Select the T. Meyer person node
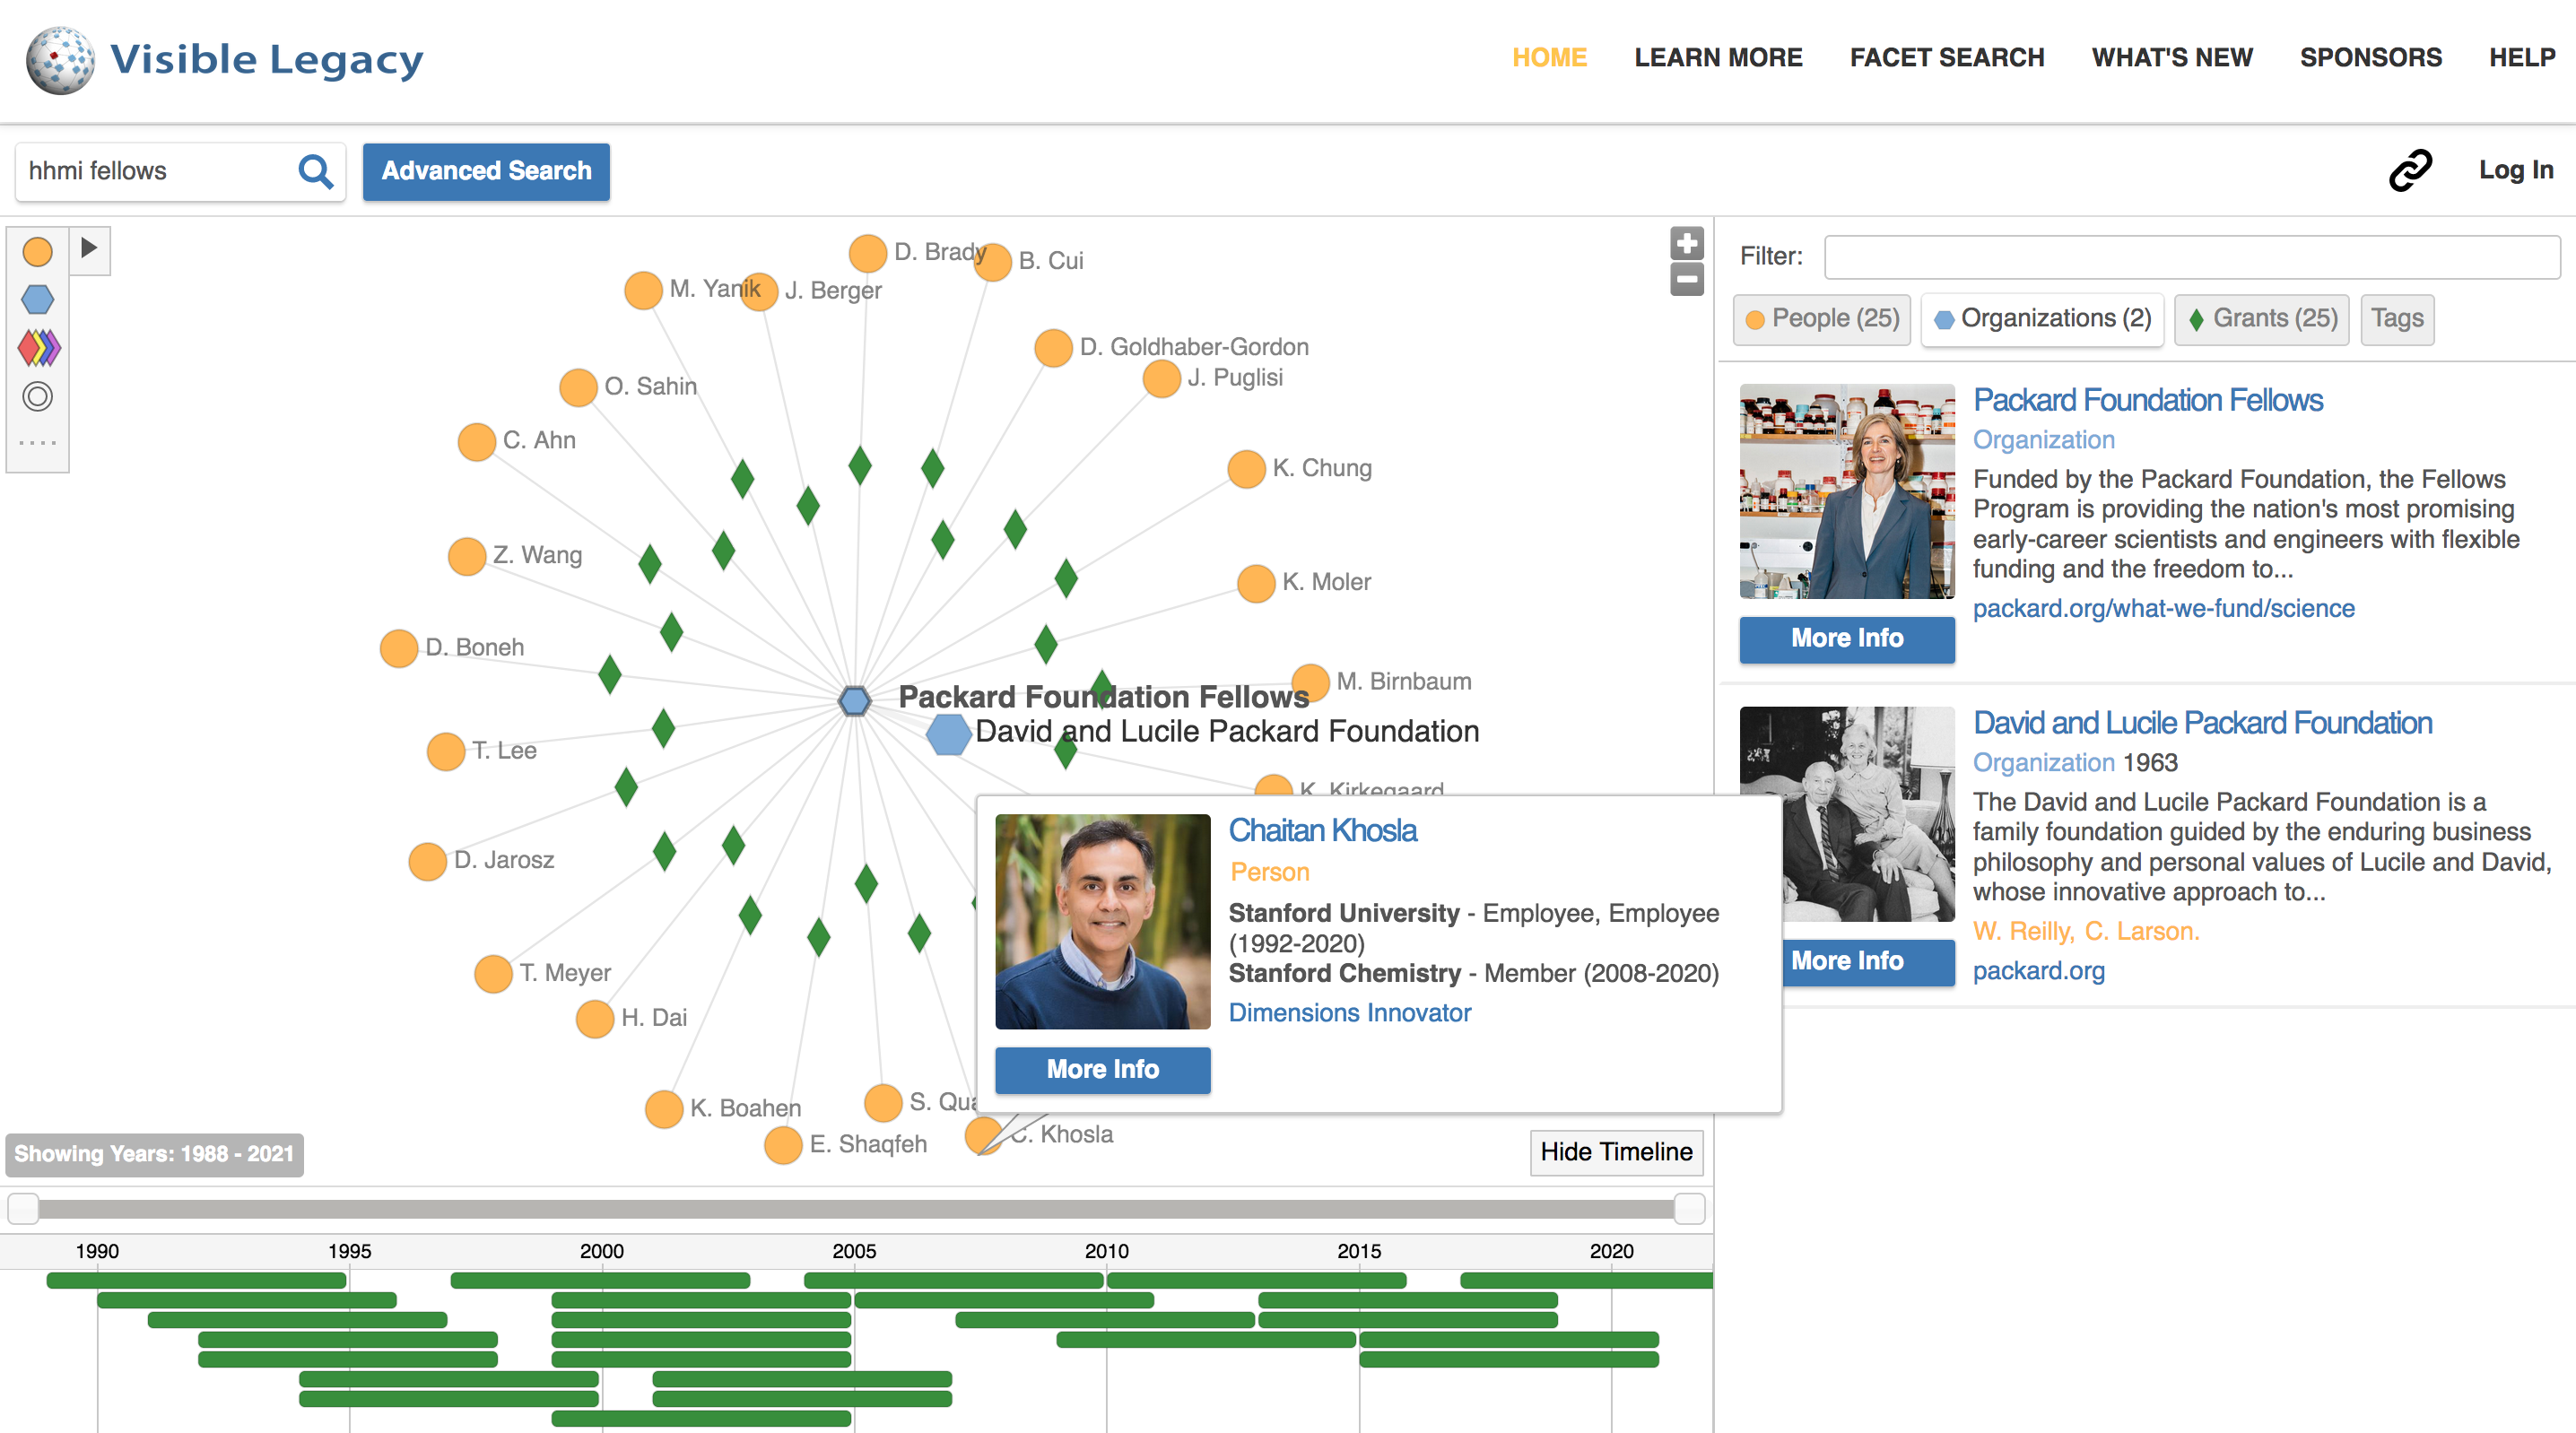This screenshot has height=1433, width=2576. (x=493, y=974)
